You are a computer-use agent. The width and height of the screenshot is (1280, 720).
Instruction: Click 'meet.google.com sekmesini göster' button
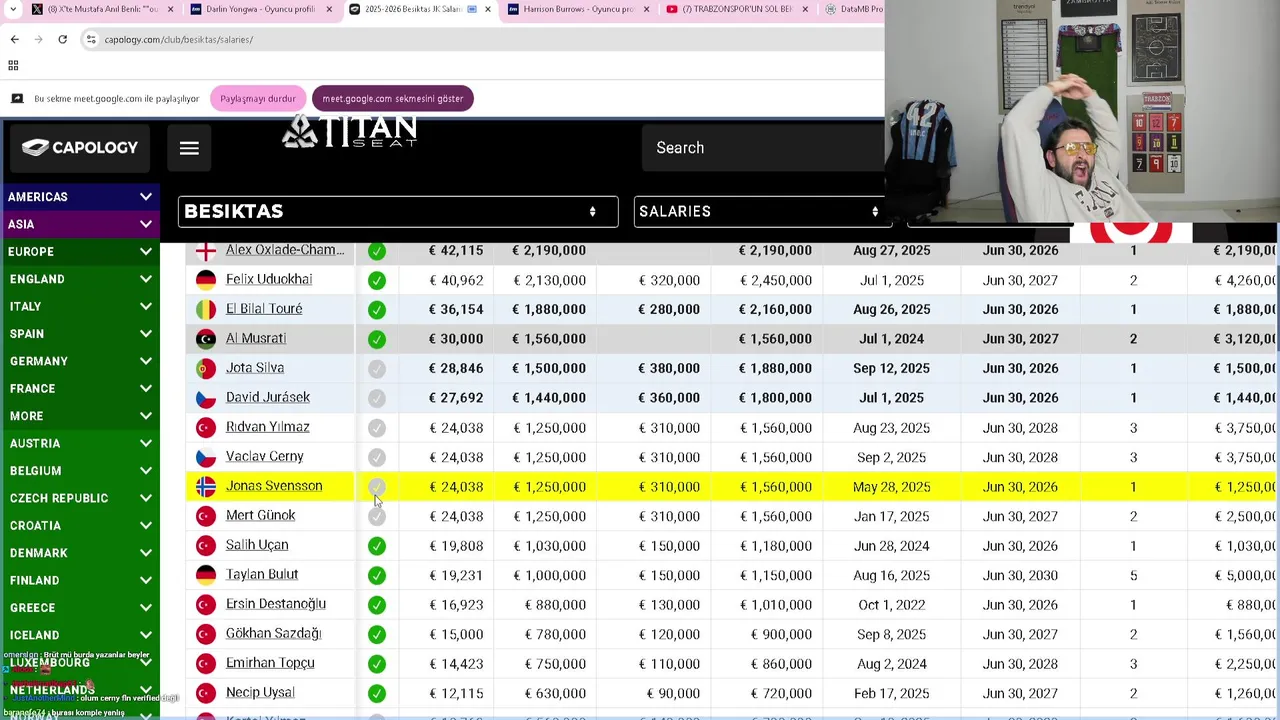click(x=392, y=99)
